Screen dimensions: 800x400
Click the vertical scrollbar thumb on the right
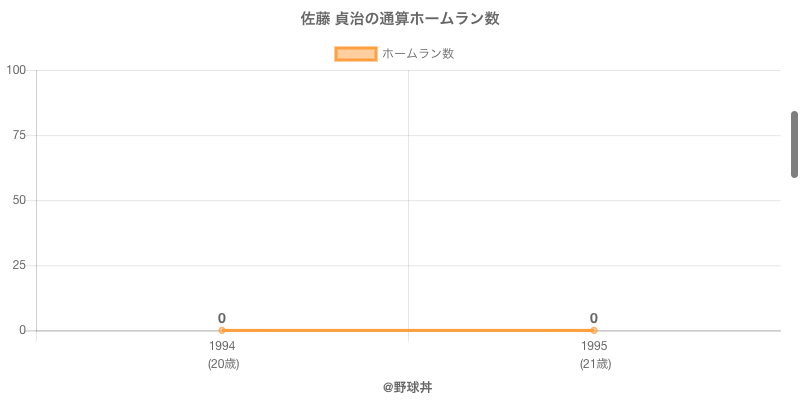(794, 144)
